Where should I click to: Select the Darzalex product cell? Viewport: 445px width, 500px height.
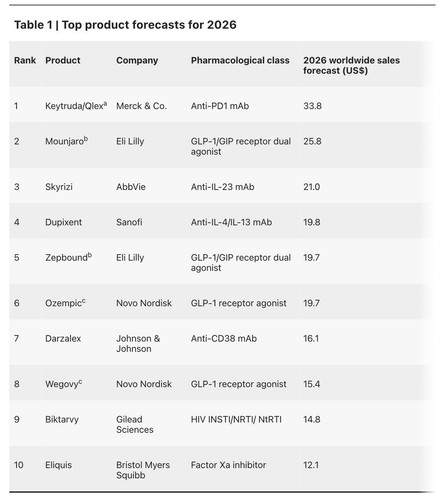point(63,338)
